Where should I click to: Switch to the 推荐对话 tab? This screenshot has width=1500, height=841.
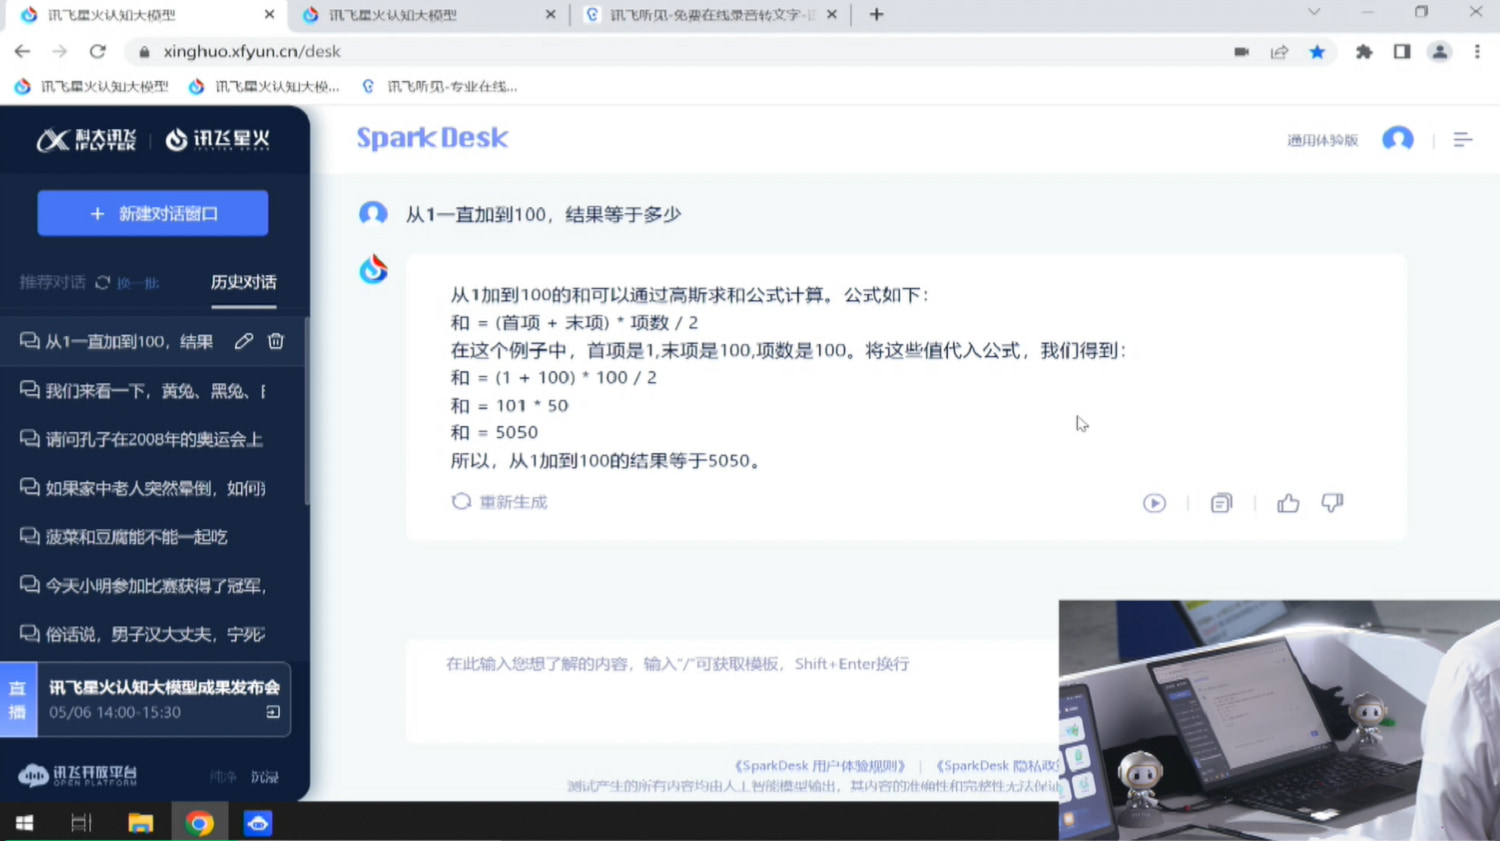(x=53, y=282)
